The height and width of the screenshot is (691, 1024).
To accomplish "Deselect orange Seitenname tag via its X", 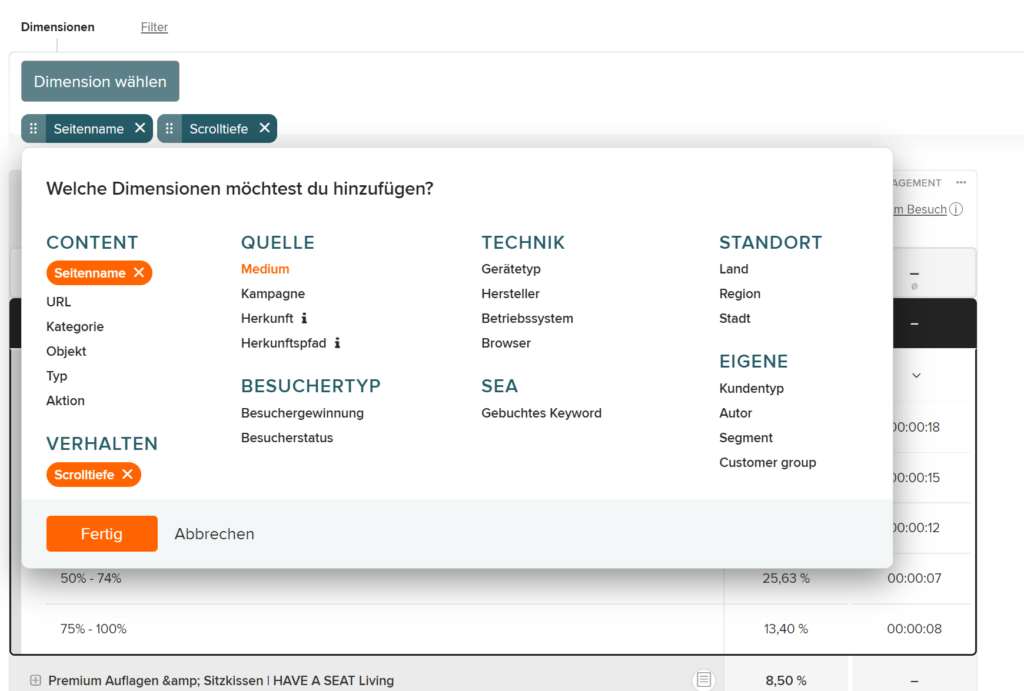I will pos(139,273).
